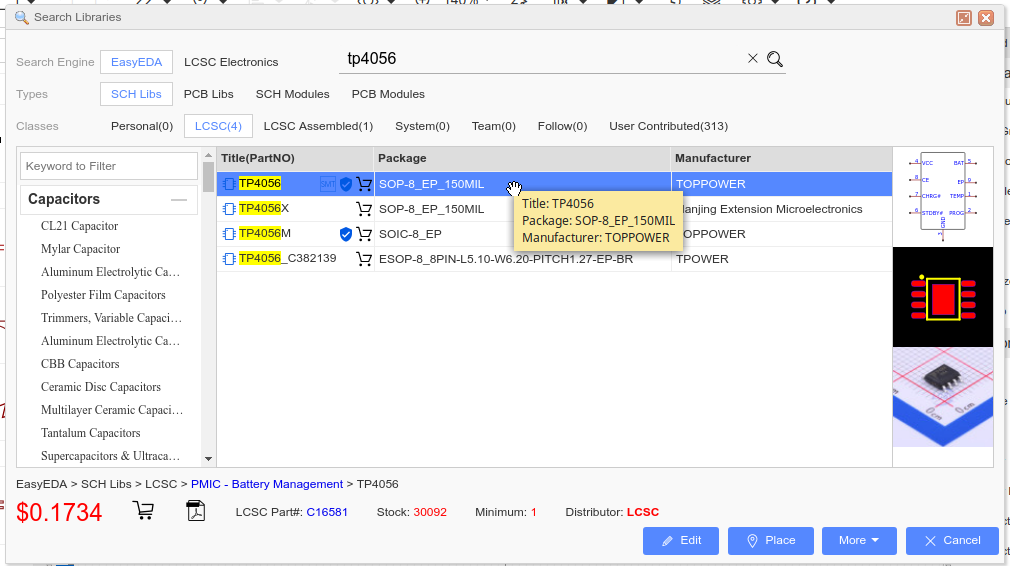
Task: Click the cart icon in TP4056X row
Action: [364, 209]
